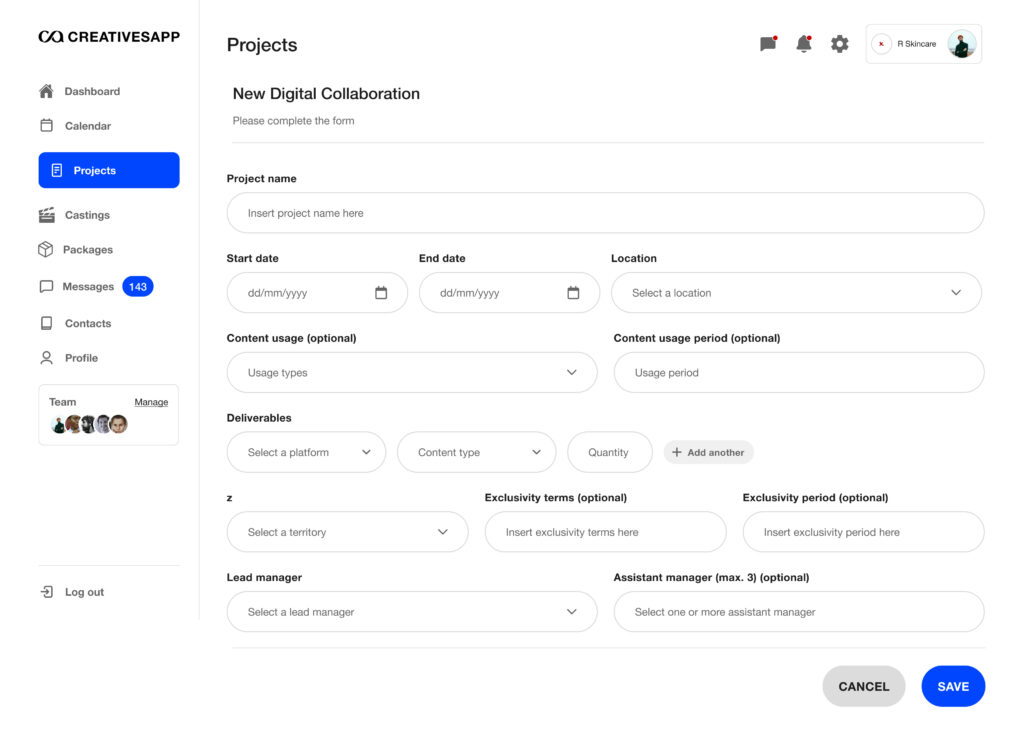Click the Contacts book icon
Image resolution: width=1024 pixels, height=732 pixels.
click(46, 323)
